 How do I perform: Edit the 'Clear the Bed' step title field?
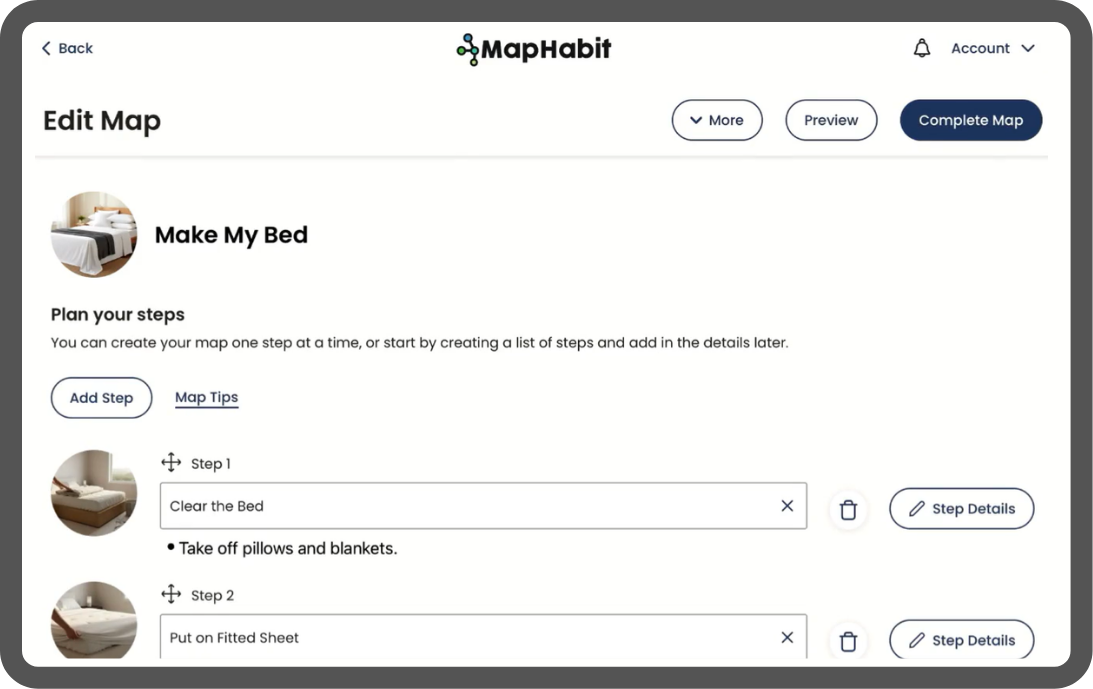coord(483,506)
